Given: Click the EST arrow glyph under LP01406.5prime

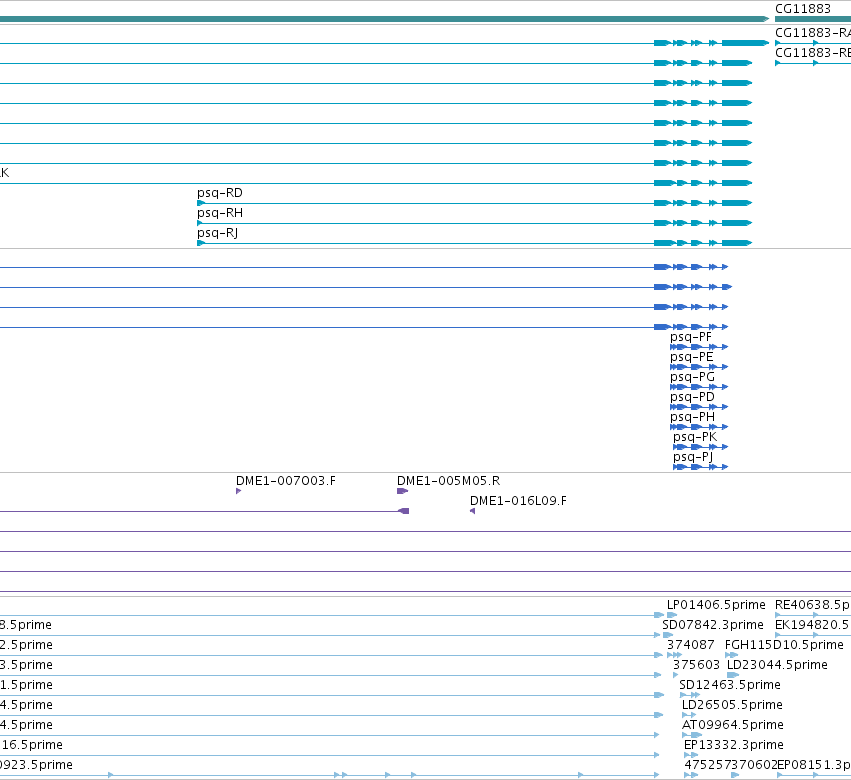Looking at the screenshot, I should click(672, 615).
